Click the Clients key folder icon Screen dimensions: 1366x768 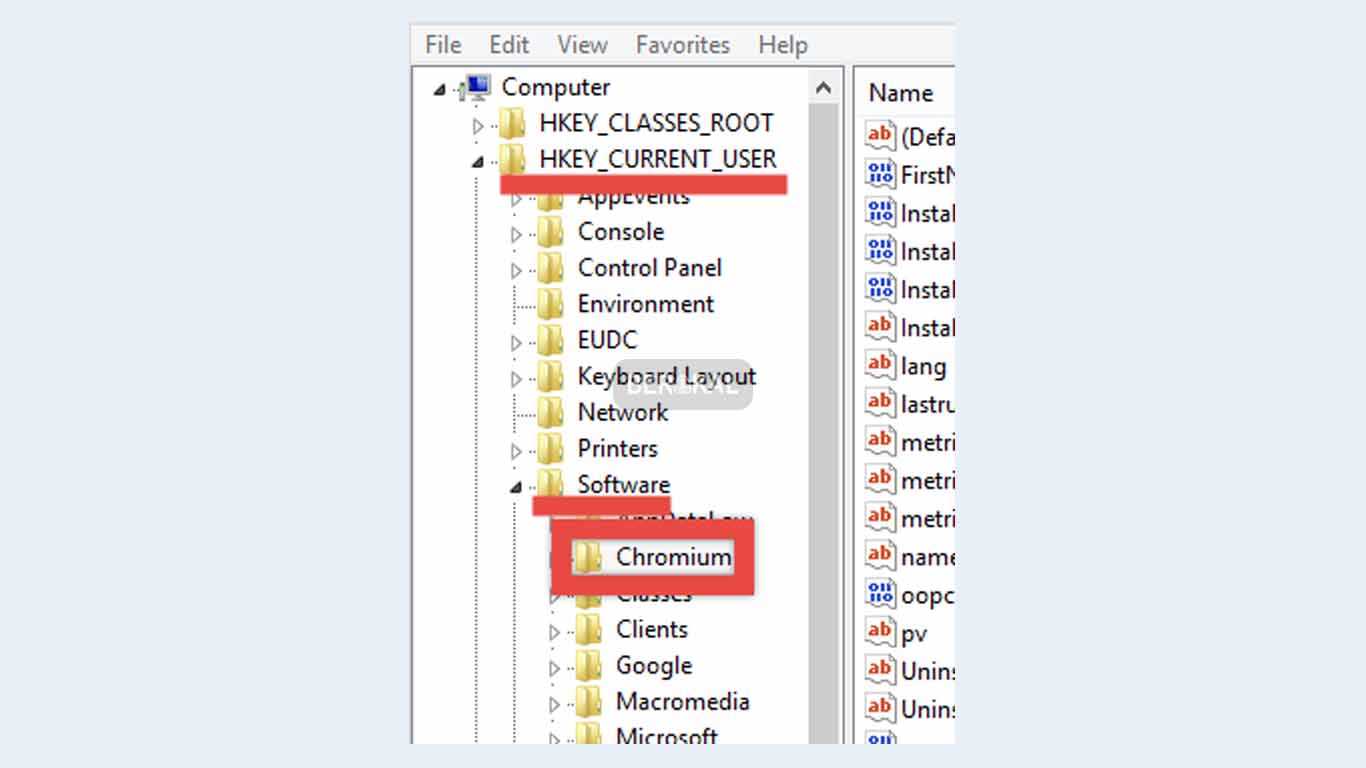tap(589, 630)
